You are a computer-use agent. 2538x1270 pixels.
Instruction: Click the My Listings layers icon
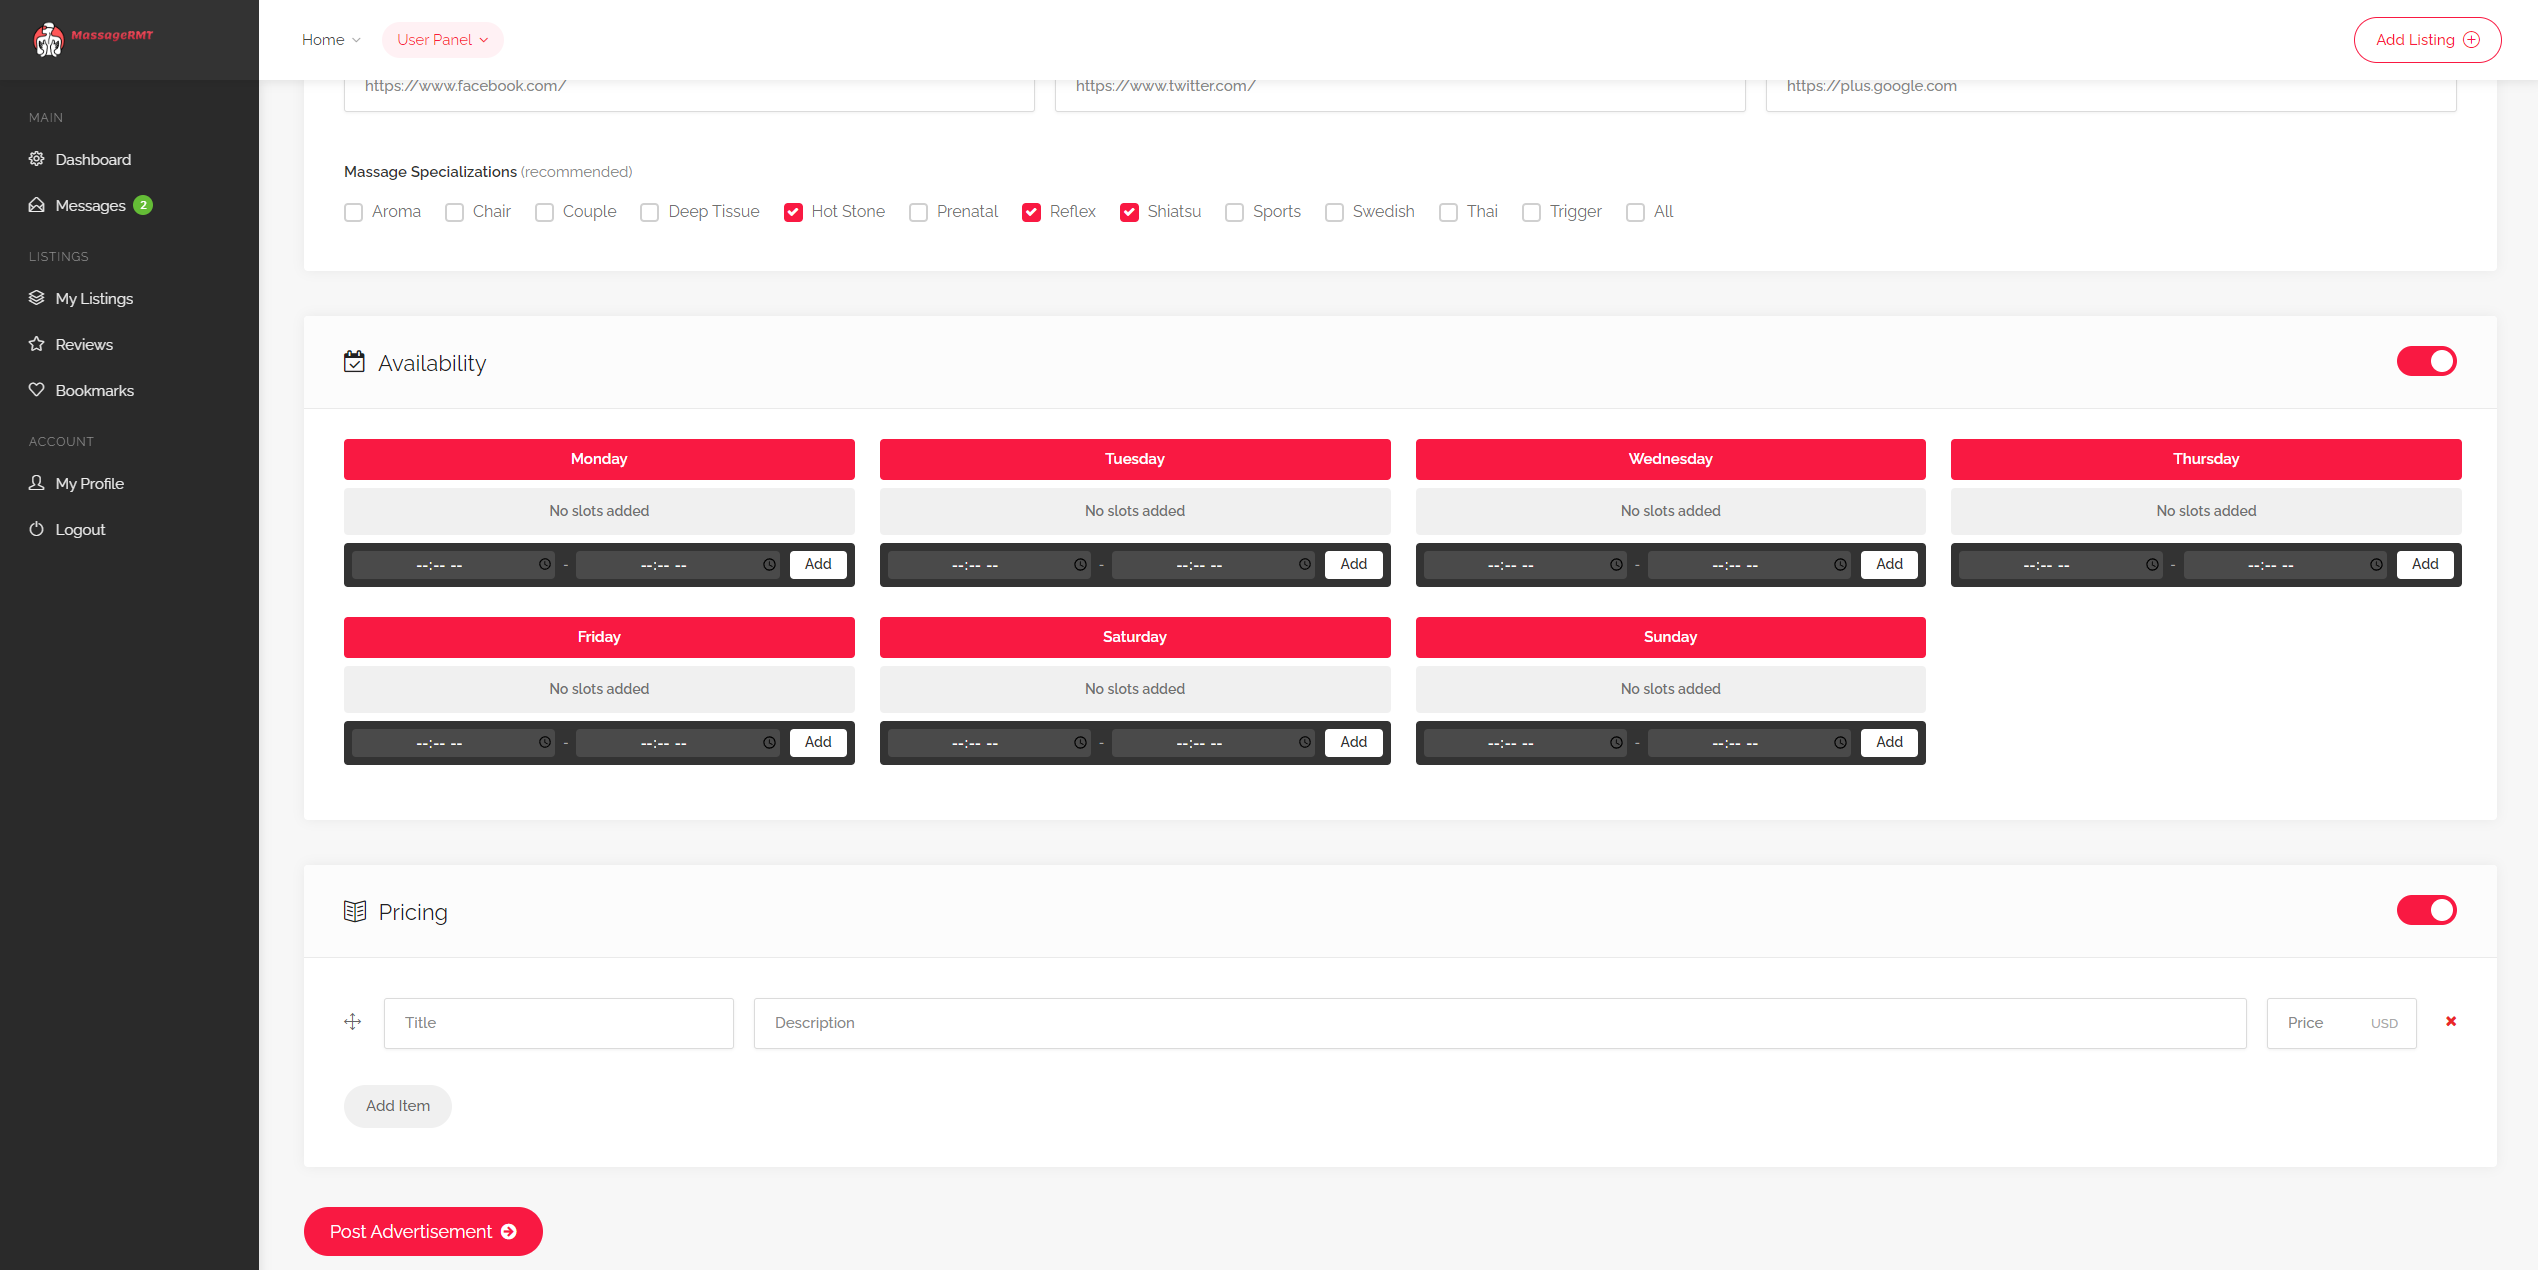[37, 298]
